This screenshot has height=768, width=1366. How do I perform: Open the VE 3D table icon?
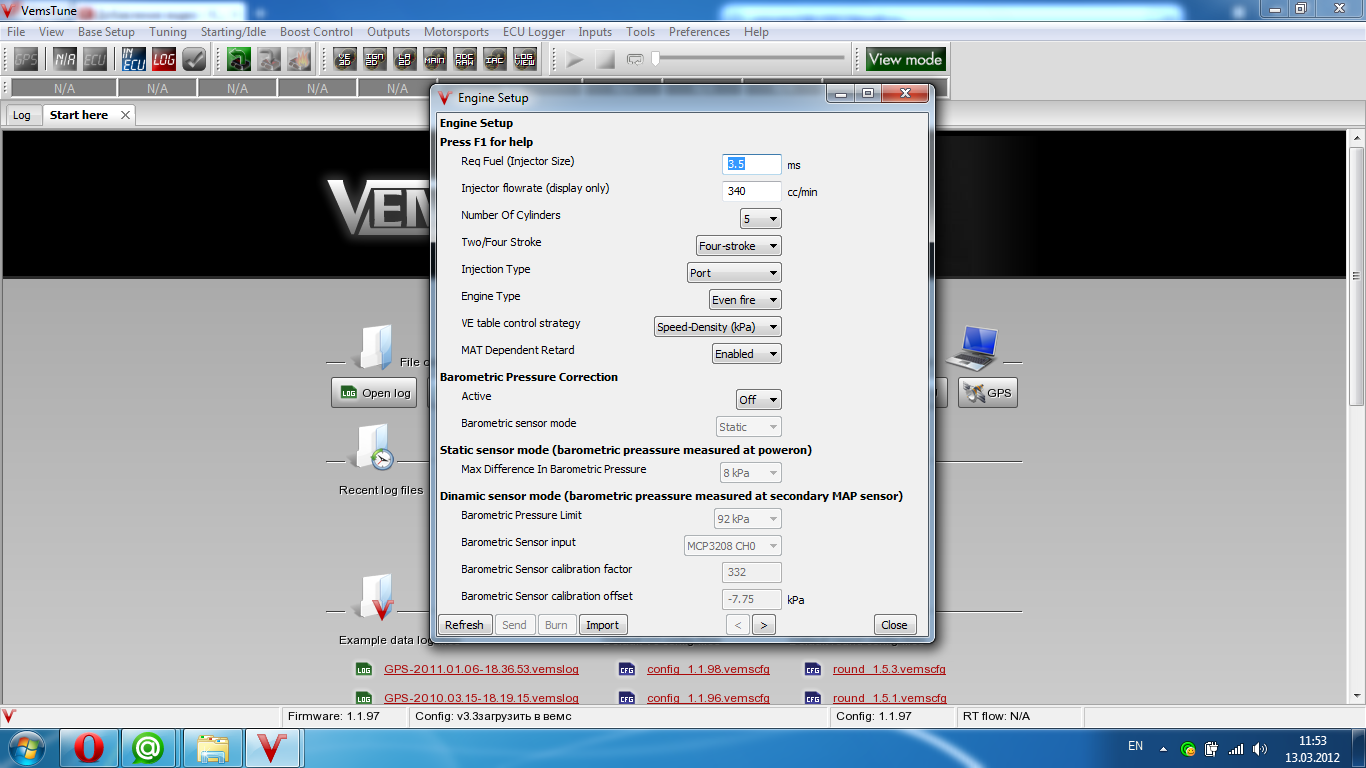(345, 60)
